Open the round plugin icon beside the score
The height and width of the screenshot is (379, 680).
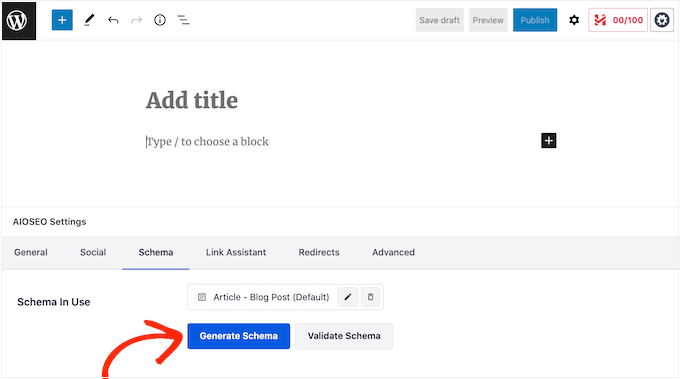coord(662,20)
